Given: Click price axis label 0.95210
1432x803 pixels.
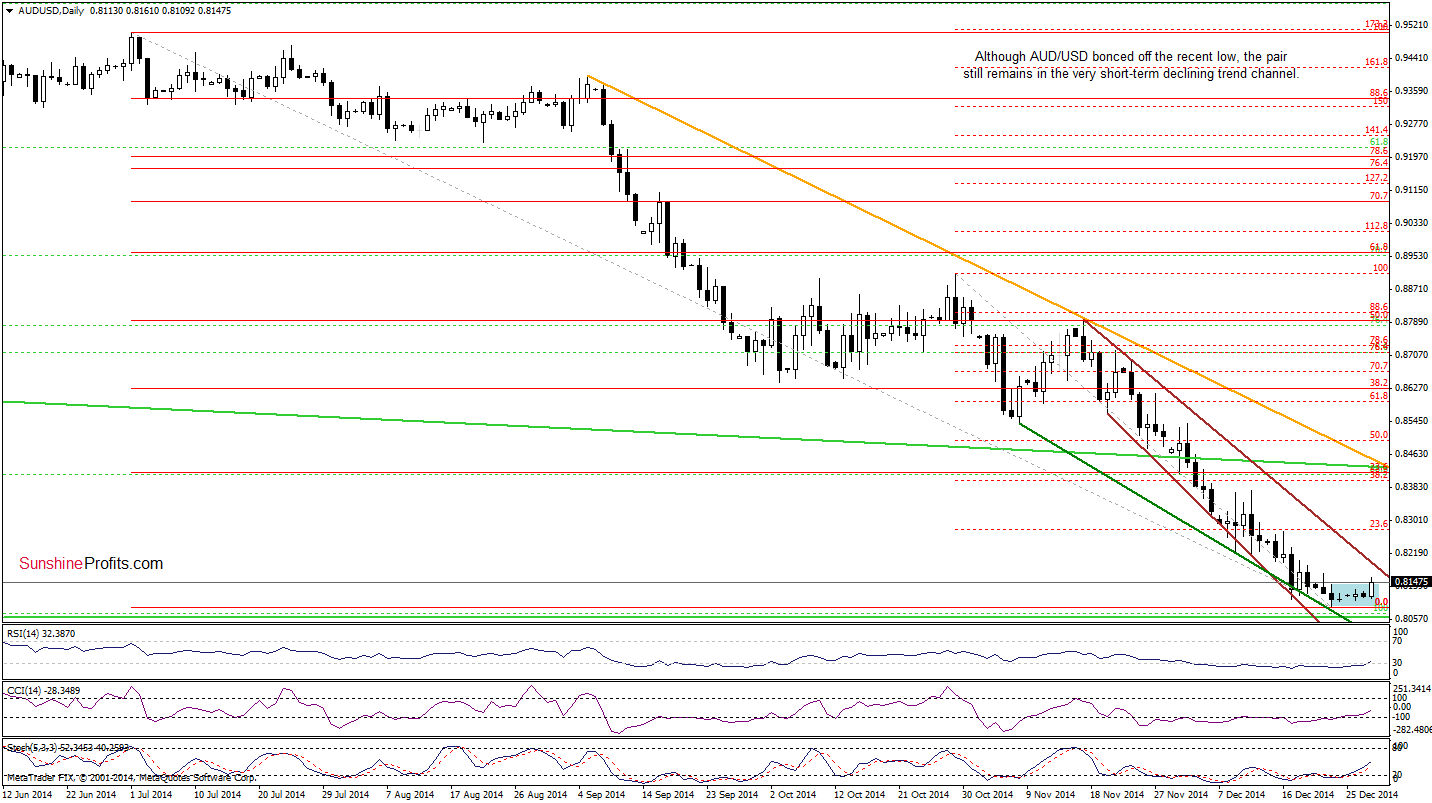Looking at the screenshot, I should point(1411,24).
